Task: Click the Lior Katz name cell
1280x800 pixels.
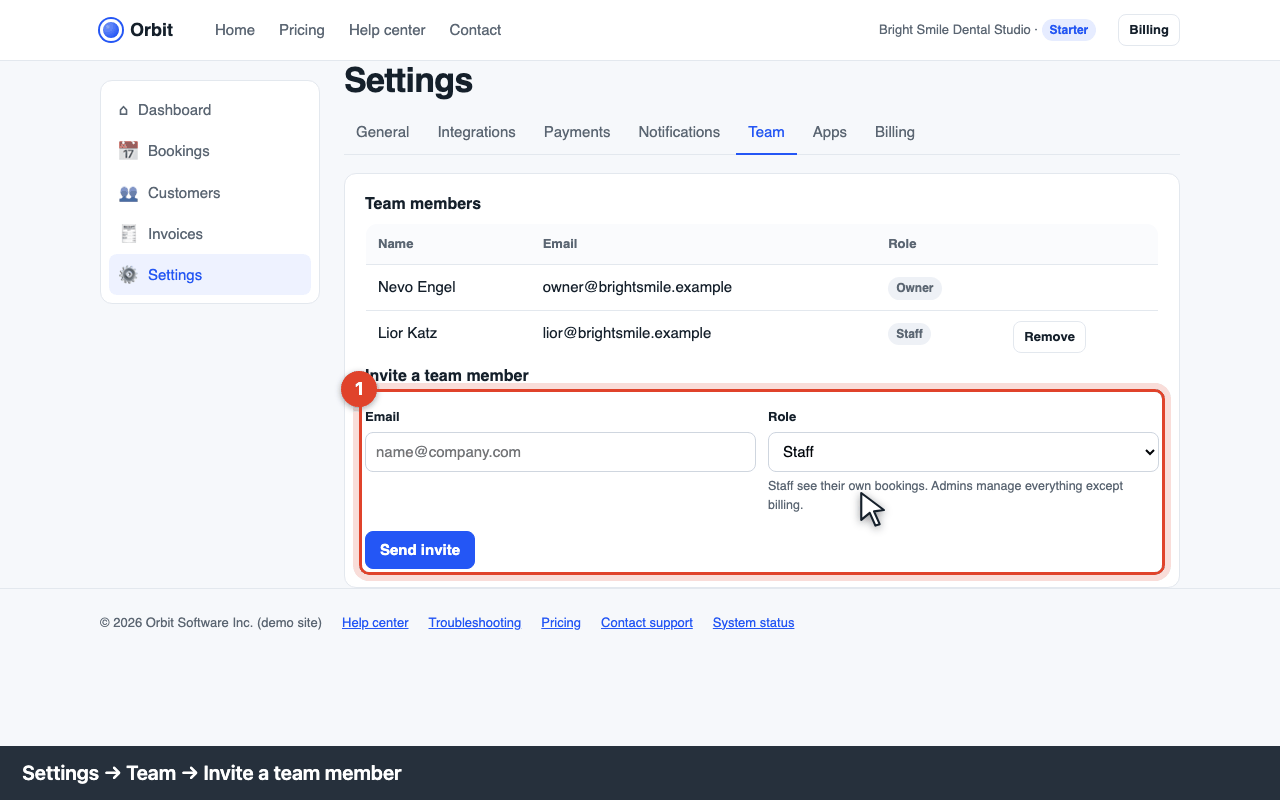Action: (408, 333)
